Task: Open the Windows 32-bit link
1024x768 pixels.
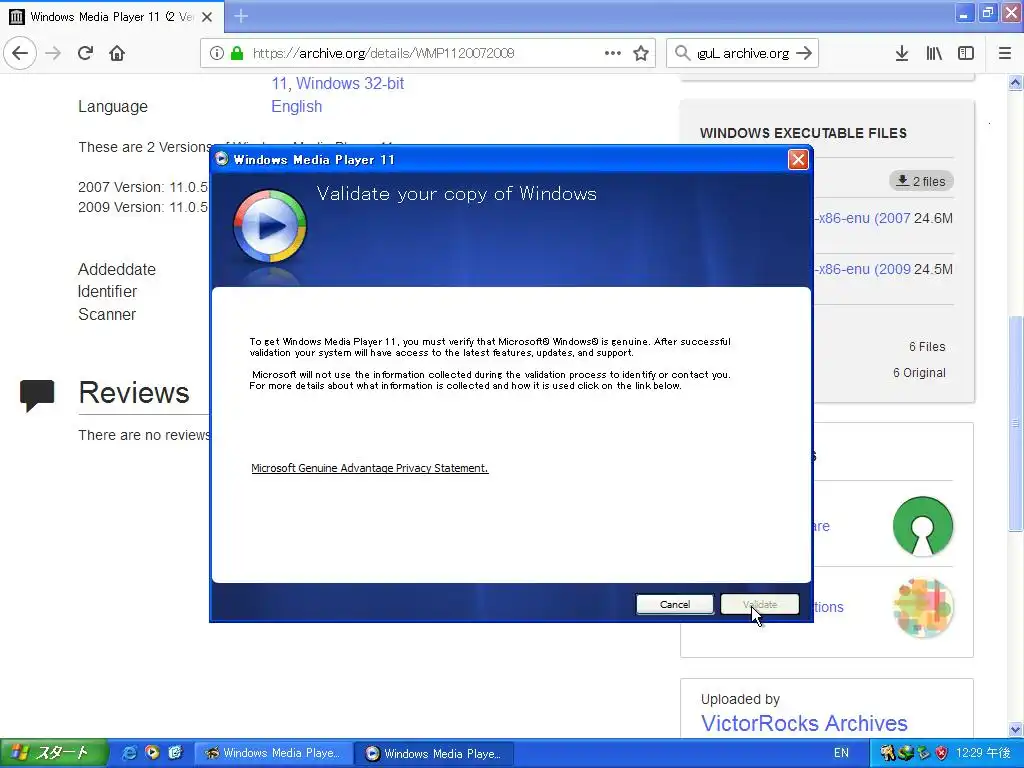Action: [x=350, y=84]
